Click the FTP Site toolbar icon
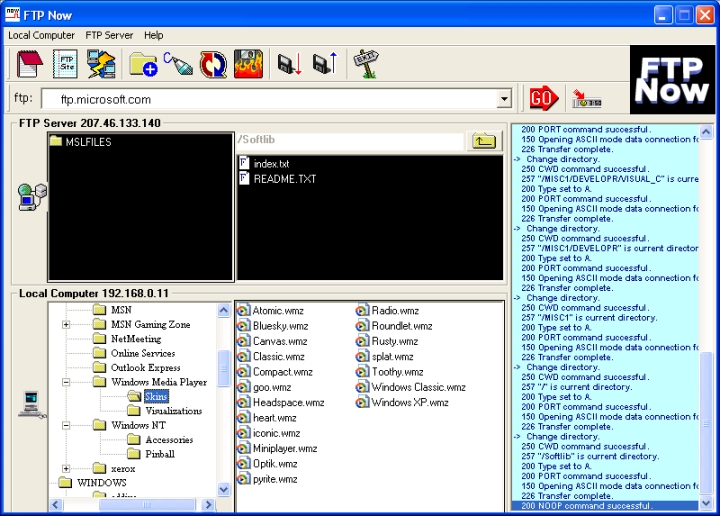 [x=65, y=64]
